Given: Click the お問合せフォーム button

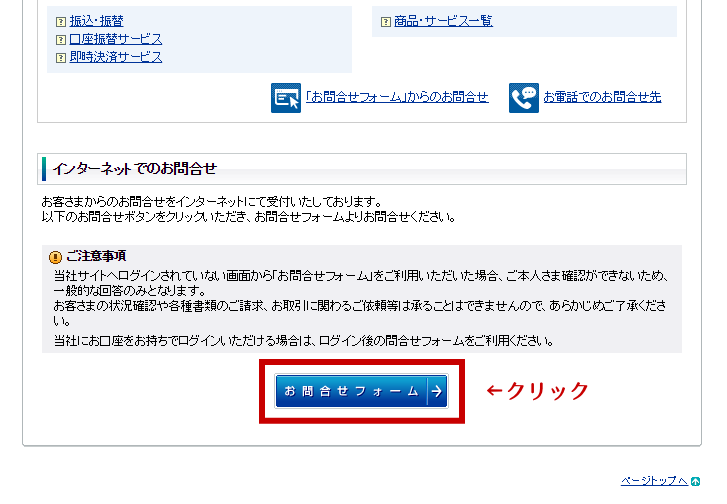Looking at the screenshot, I should pyautogui.click(x=361, y=391).
